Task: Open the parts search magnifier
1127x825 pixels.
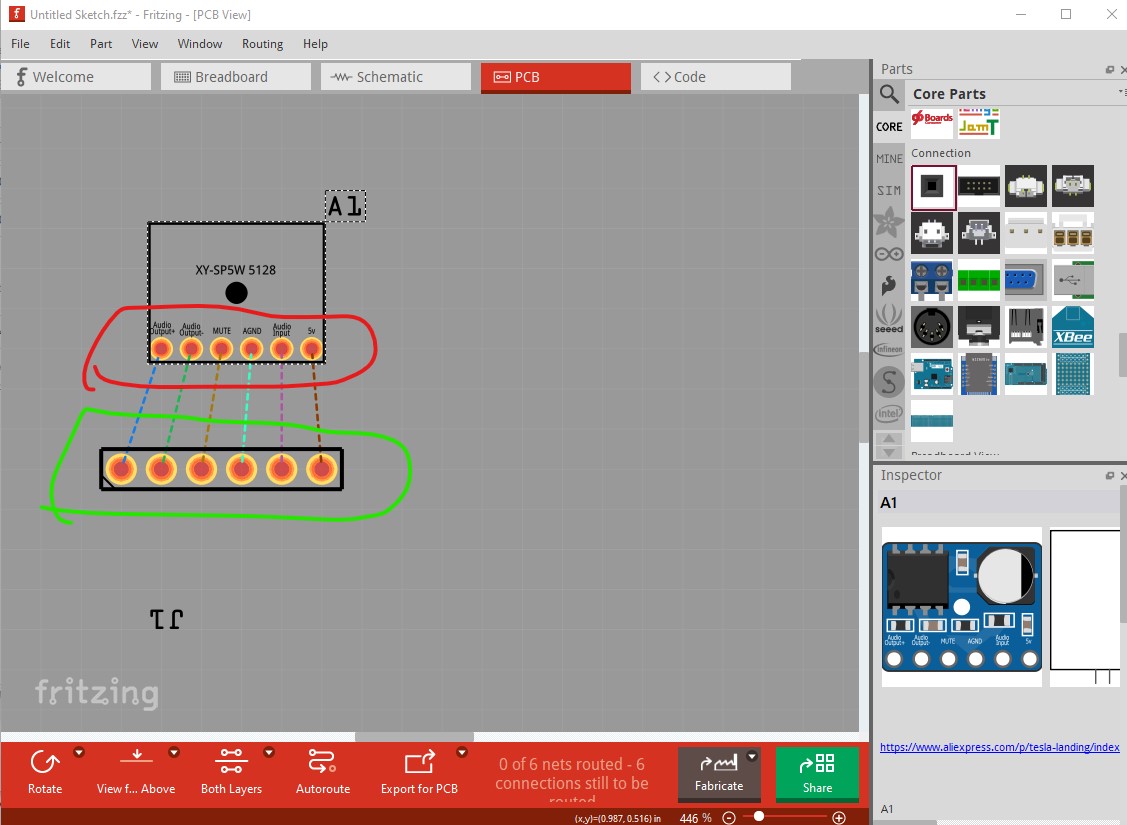Action: 888,94
